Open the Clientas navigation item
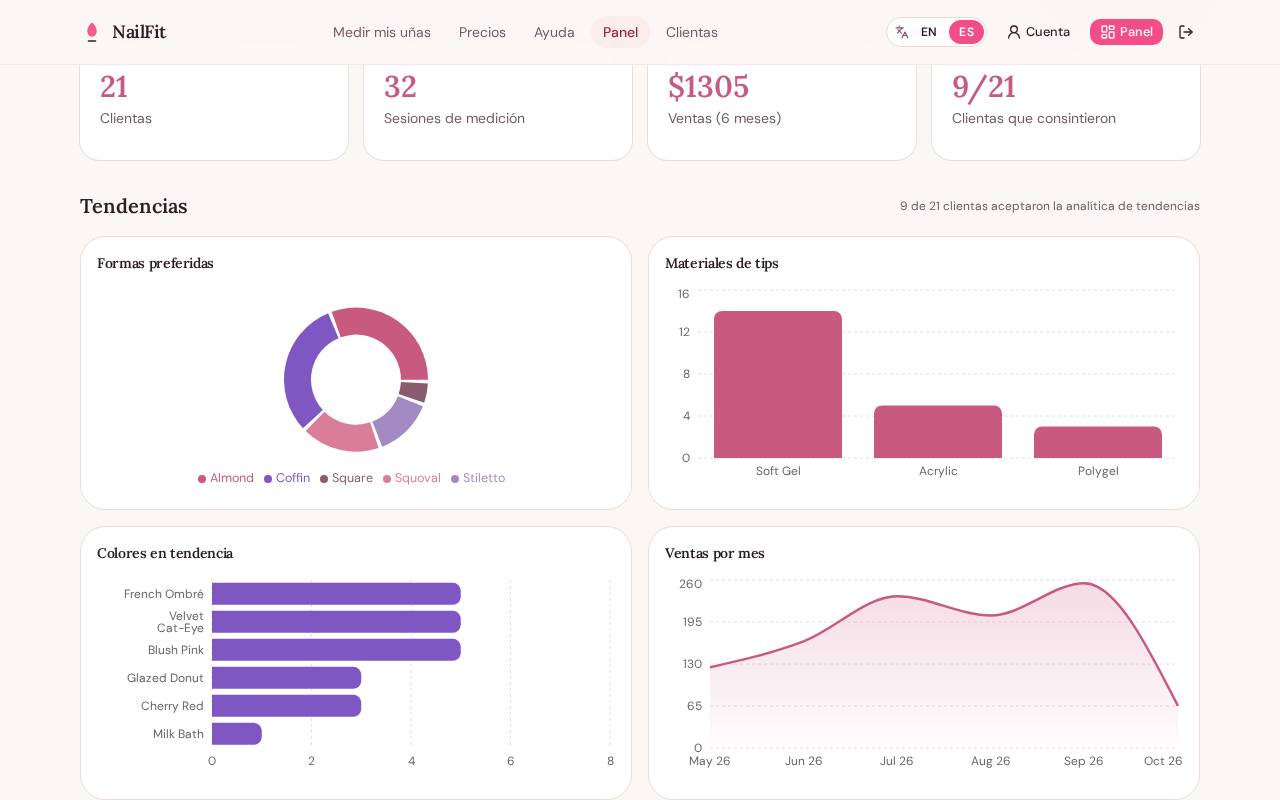Viewport: 1280px width, 800px height. click(692, 32)
